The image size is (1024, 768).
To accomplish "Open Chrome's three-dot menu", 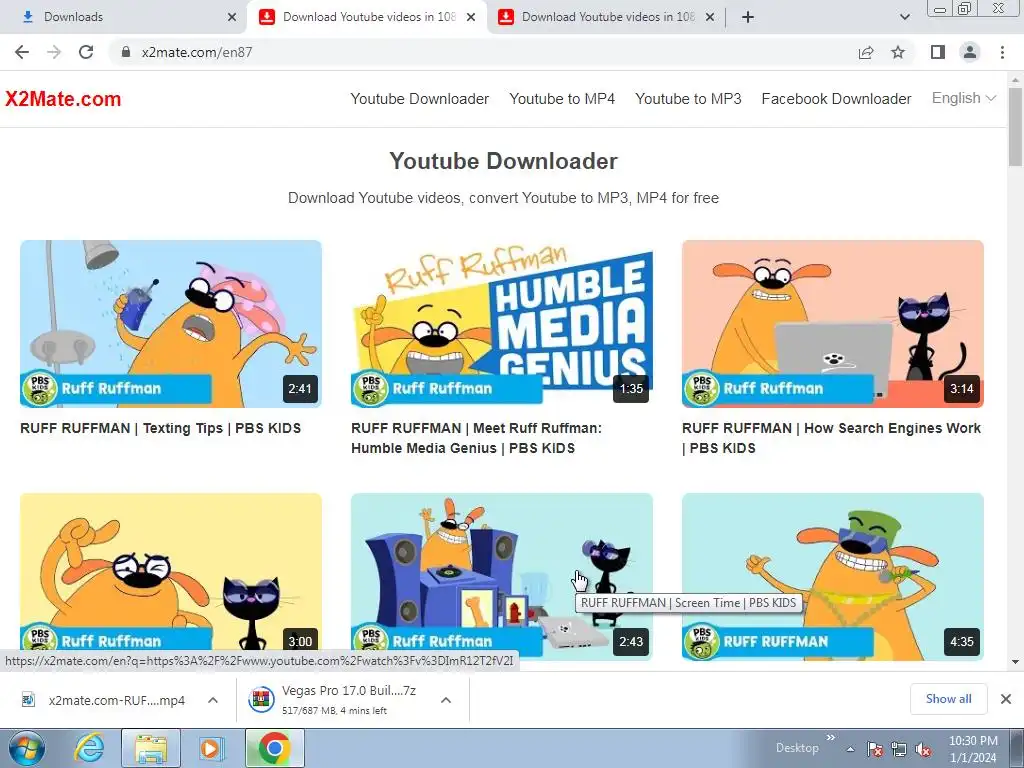I will 1002,52.
